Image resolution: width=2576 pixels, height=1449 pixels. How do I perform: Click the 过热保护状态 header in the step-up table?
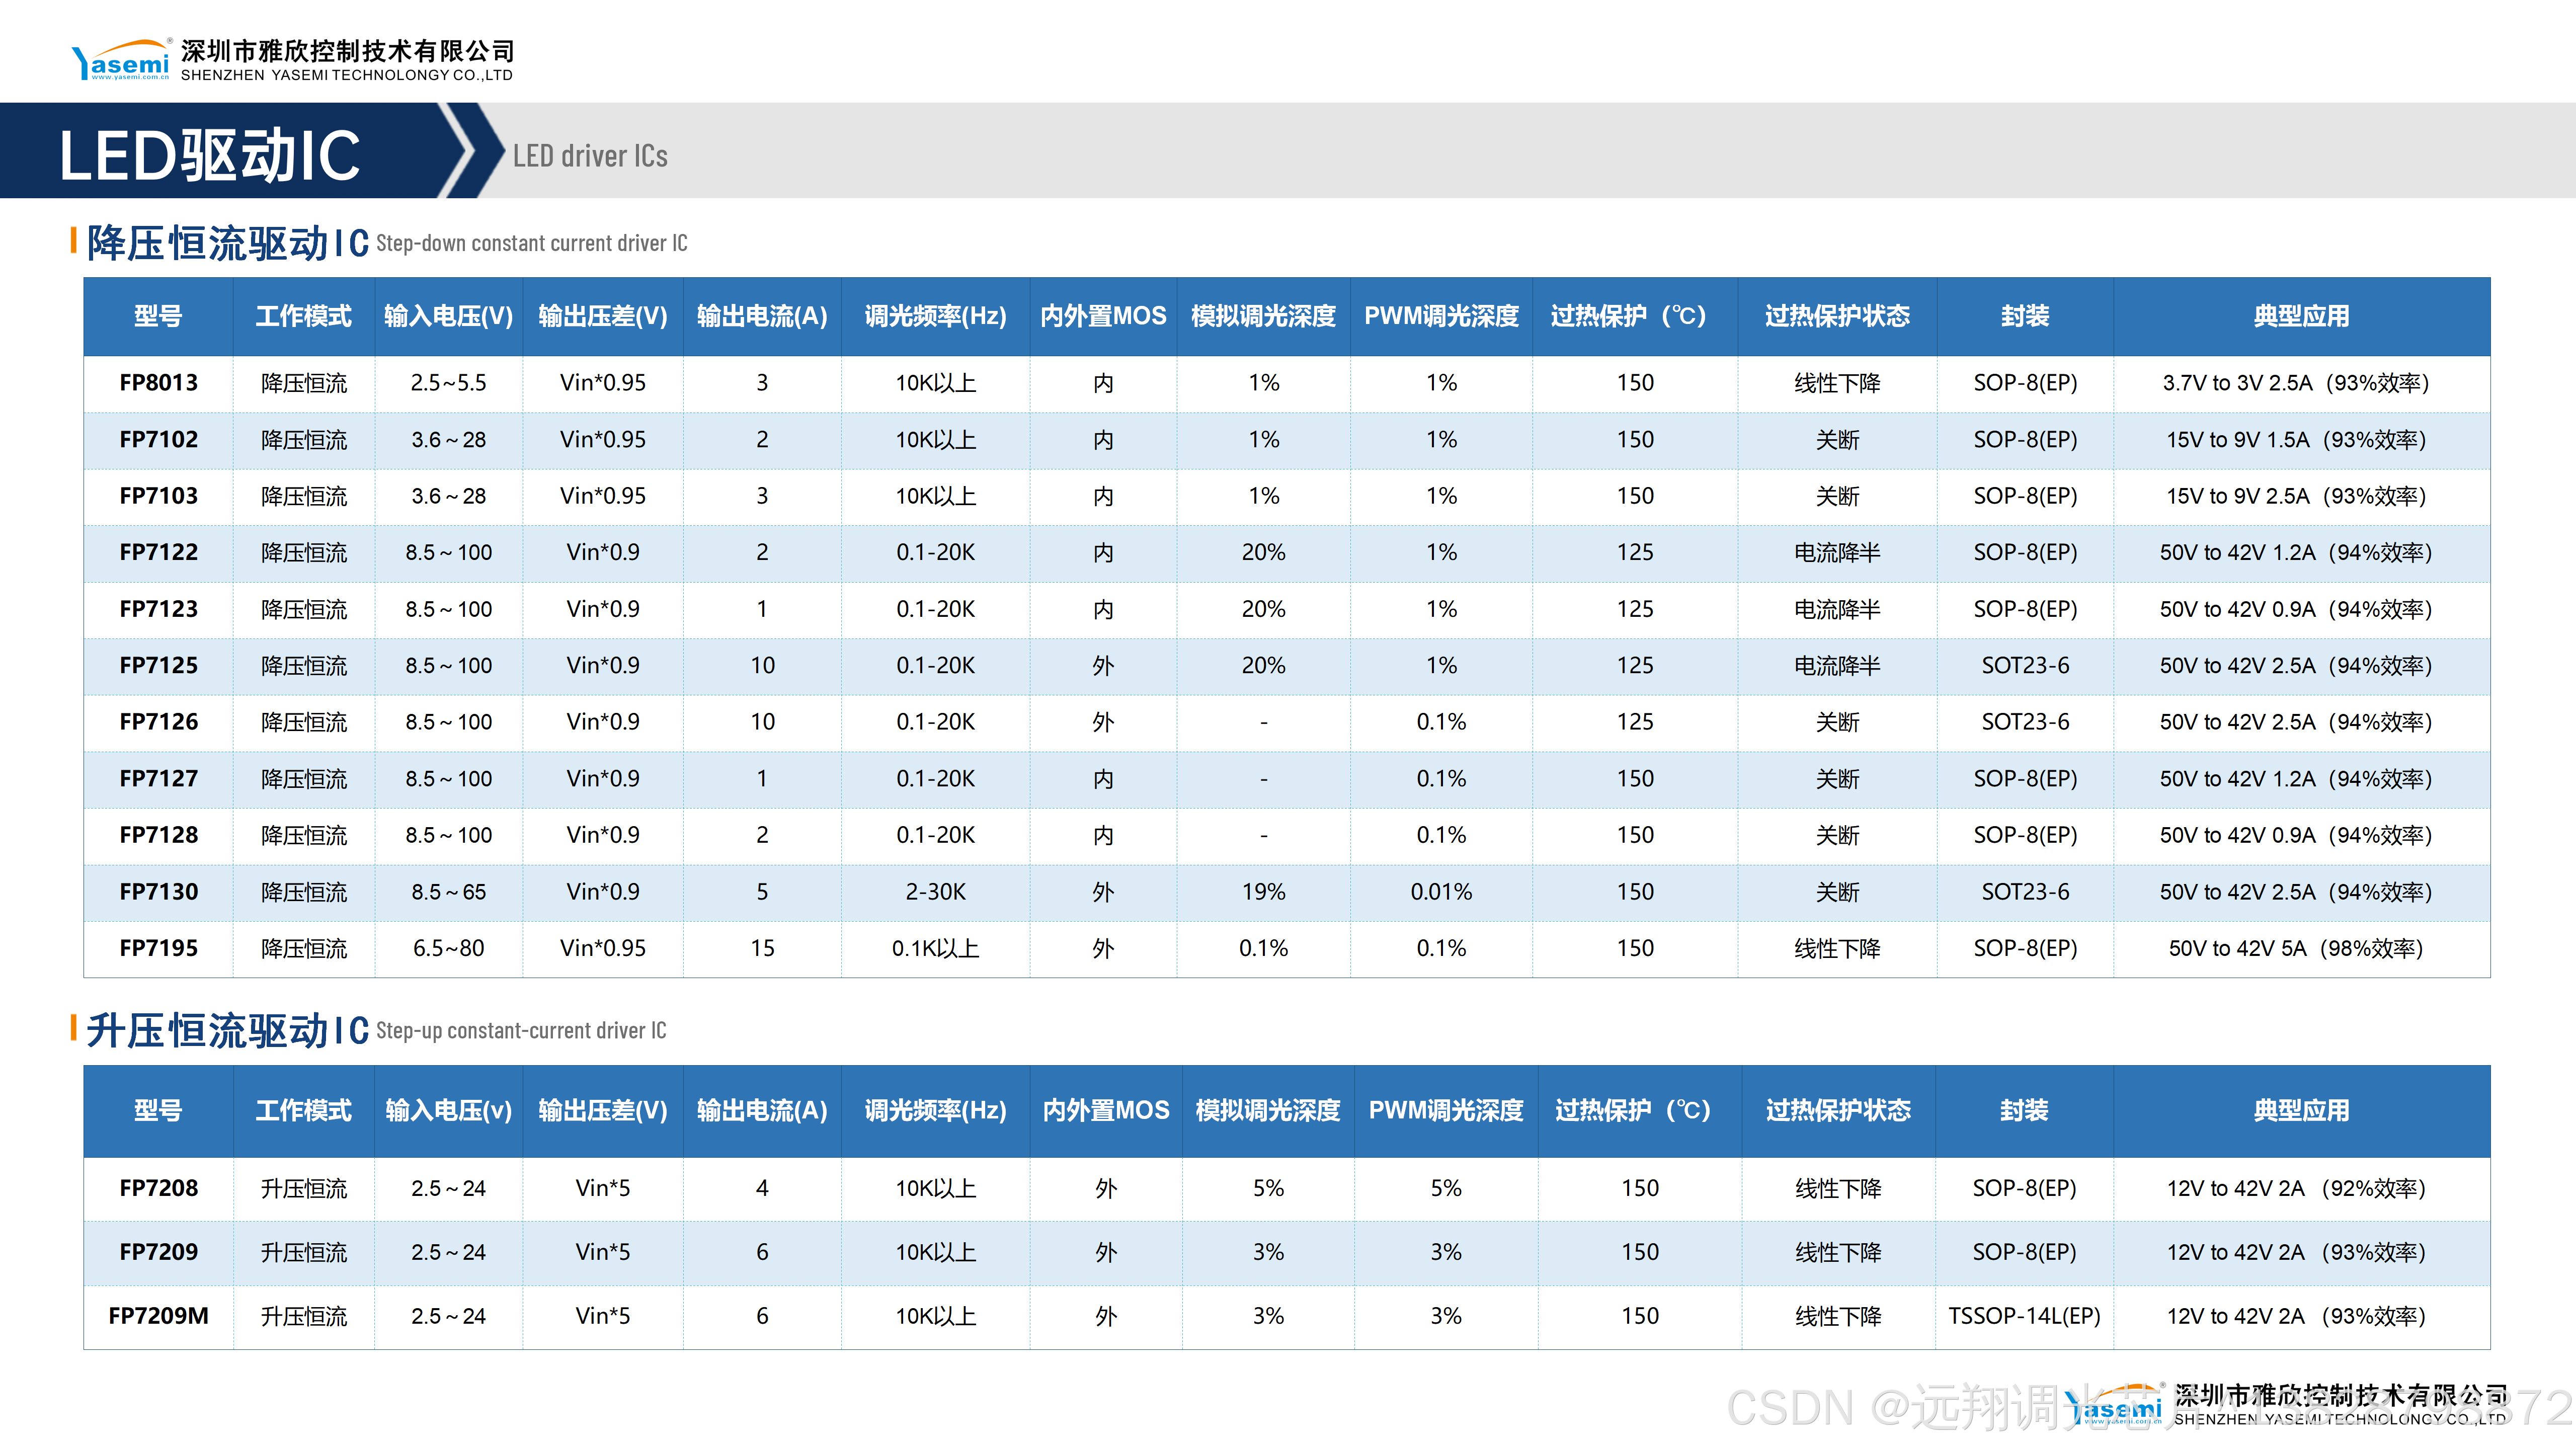point(1838,1110)
